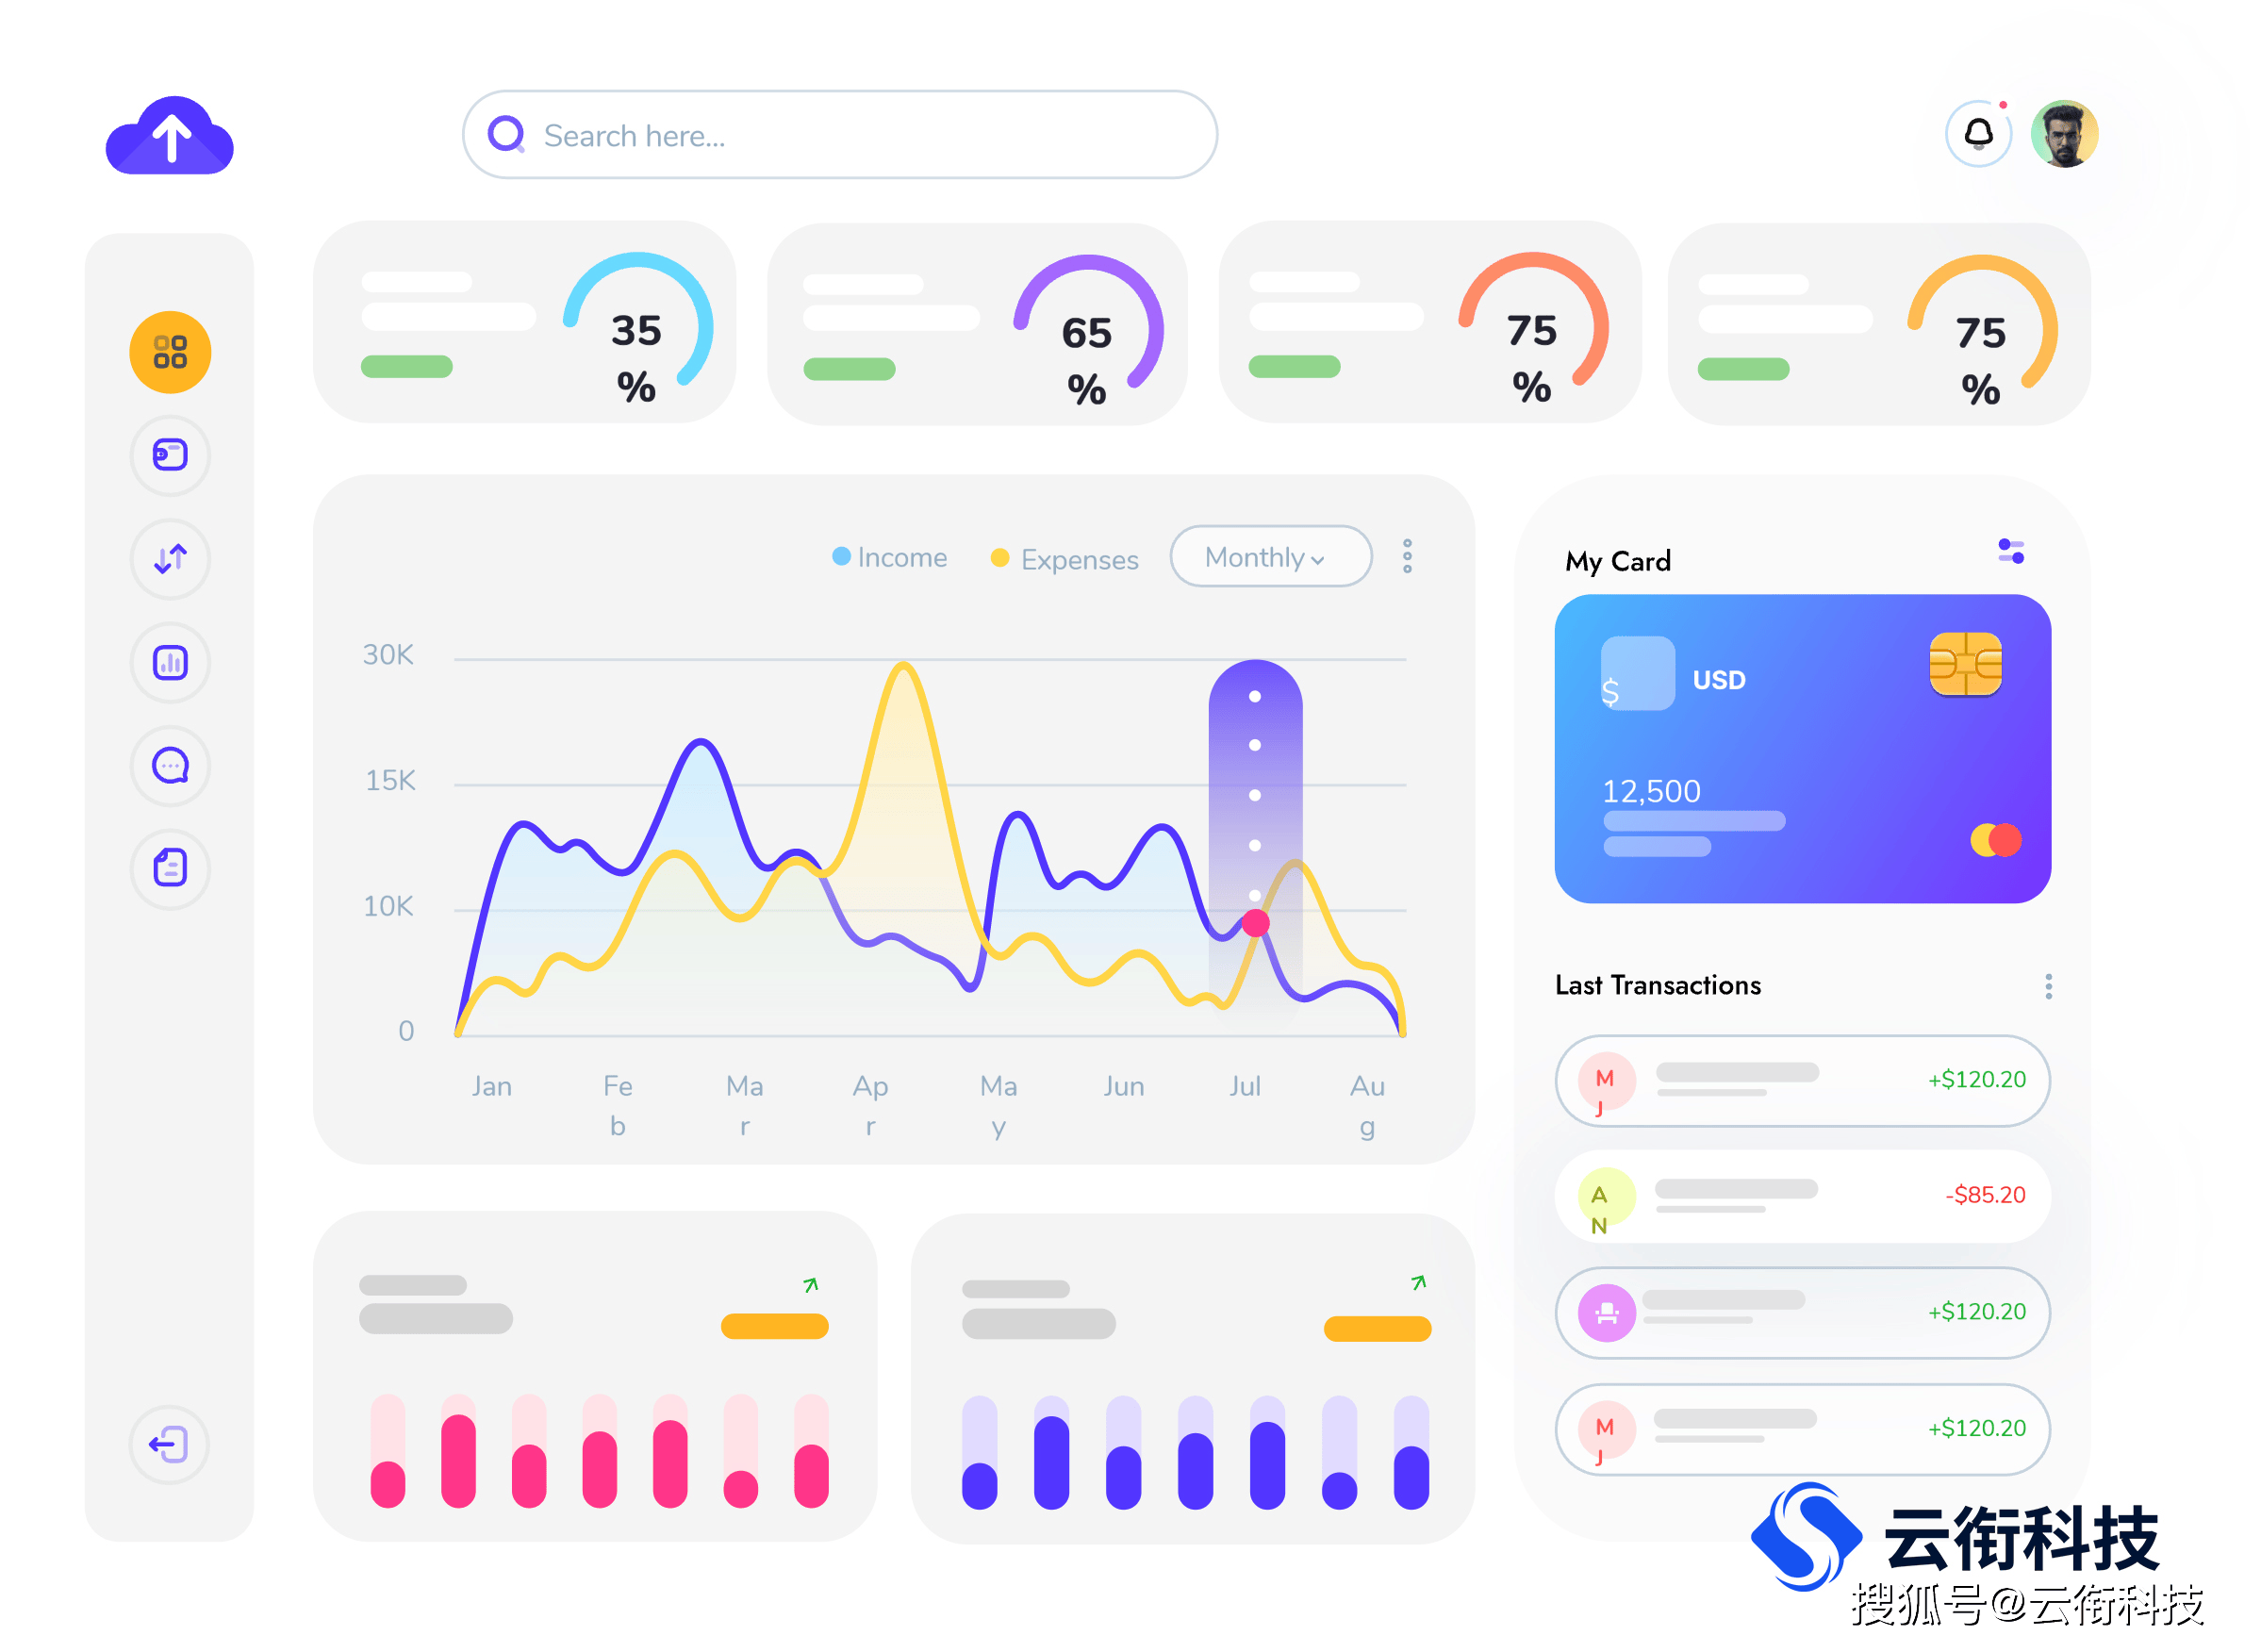Expand the Monthly dropdown in chart
This screenshot has width=2261, height=1652.
click(x=1263, y=560)
